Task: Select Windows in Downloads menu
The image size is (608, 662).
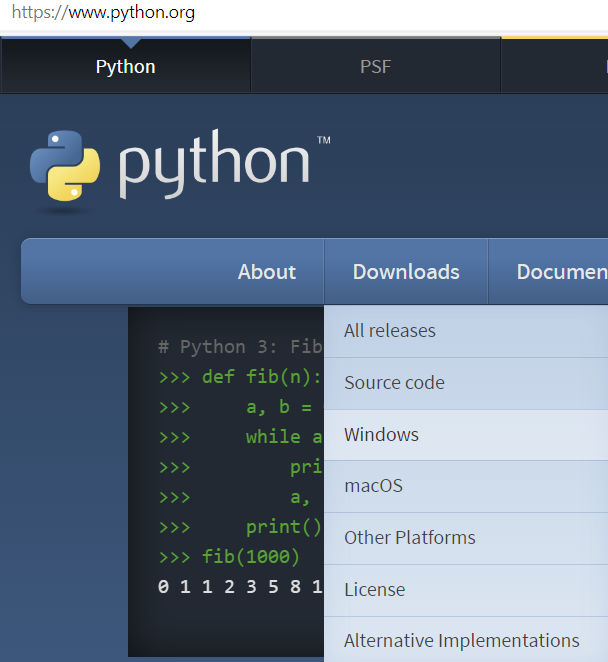Action: [x=466, y=435]
